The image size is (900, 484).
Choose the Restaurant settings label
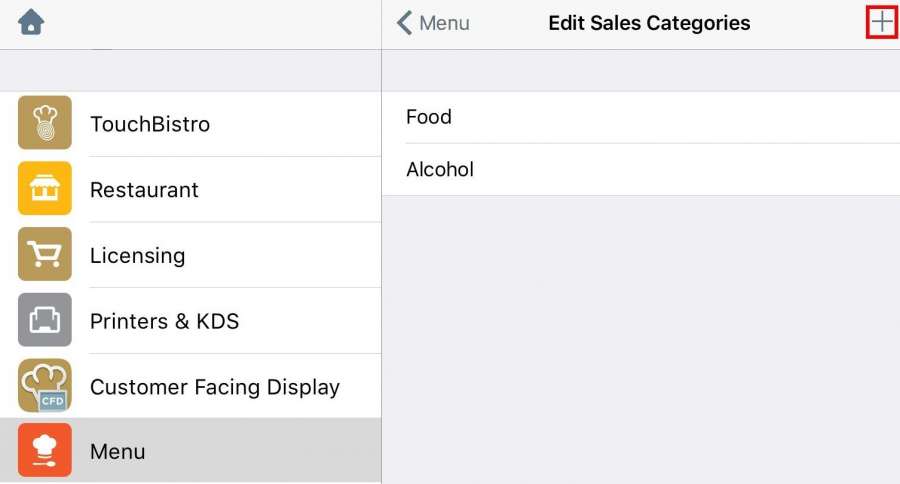point(144,190)
